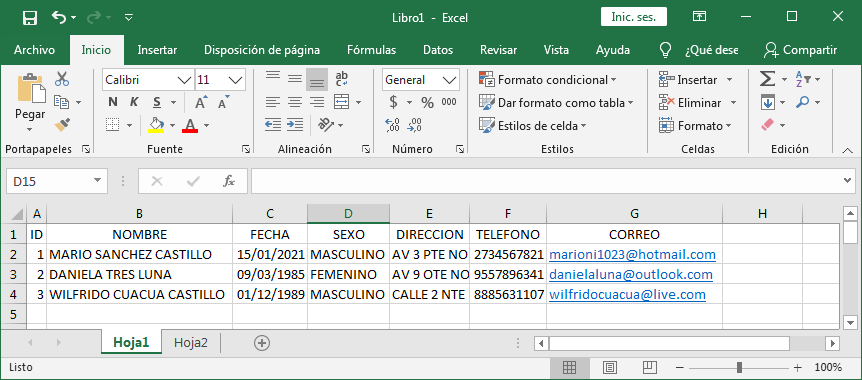862x380 pixels.
Task: Open Formato condicional menu
Action: tap(547, 80)
